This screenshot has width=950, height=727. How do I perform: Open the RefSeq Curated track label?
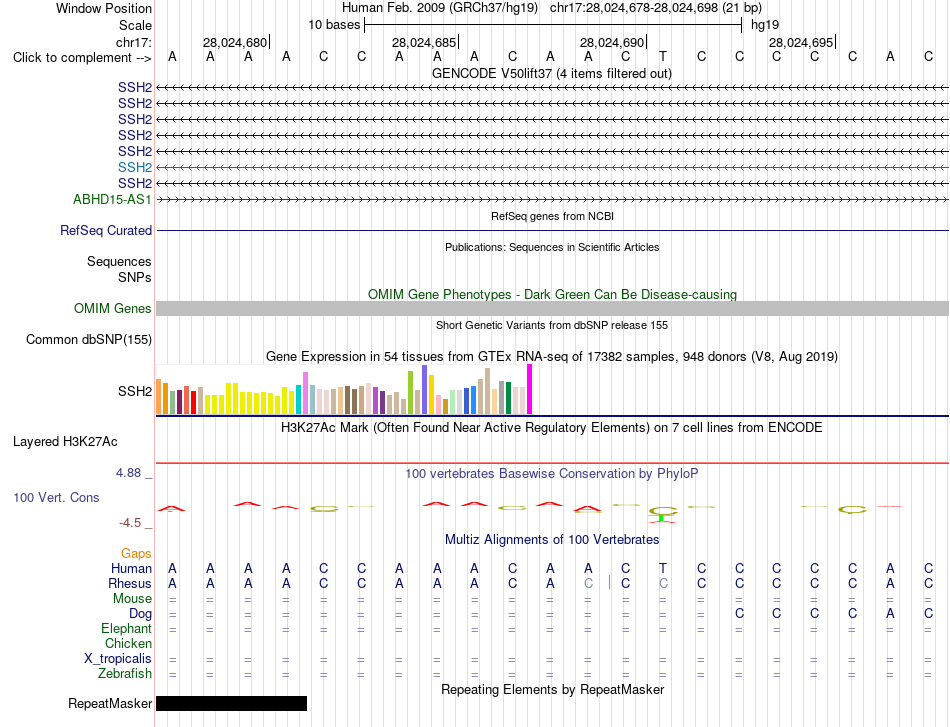tap(106, 230)
